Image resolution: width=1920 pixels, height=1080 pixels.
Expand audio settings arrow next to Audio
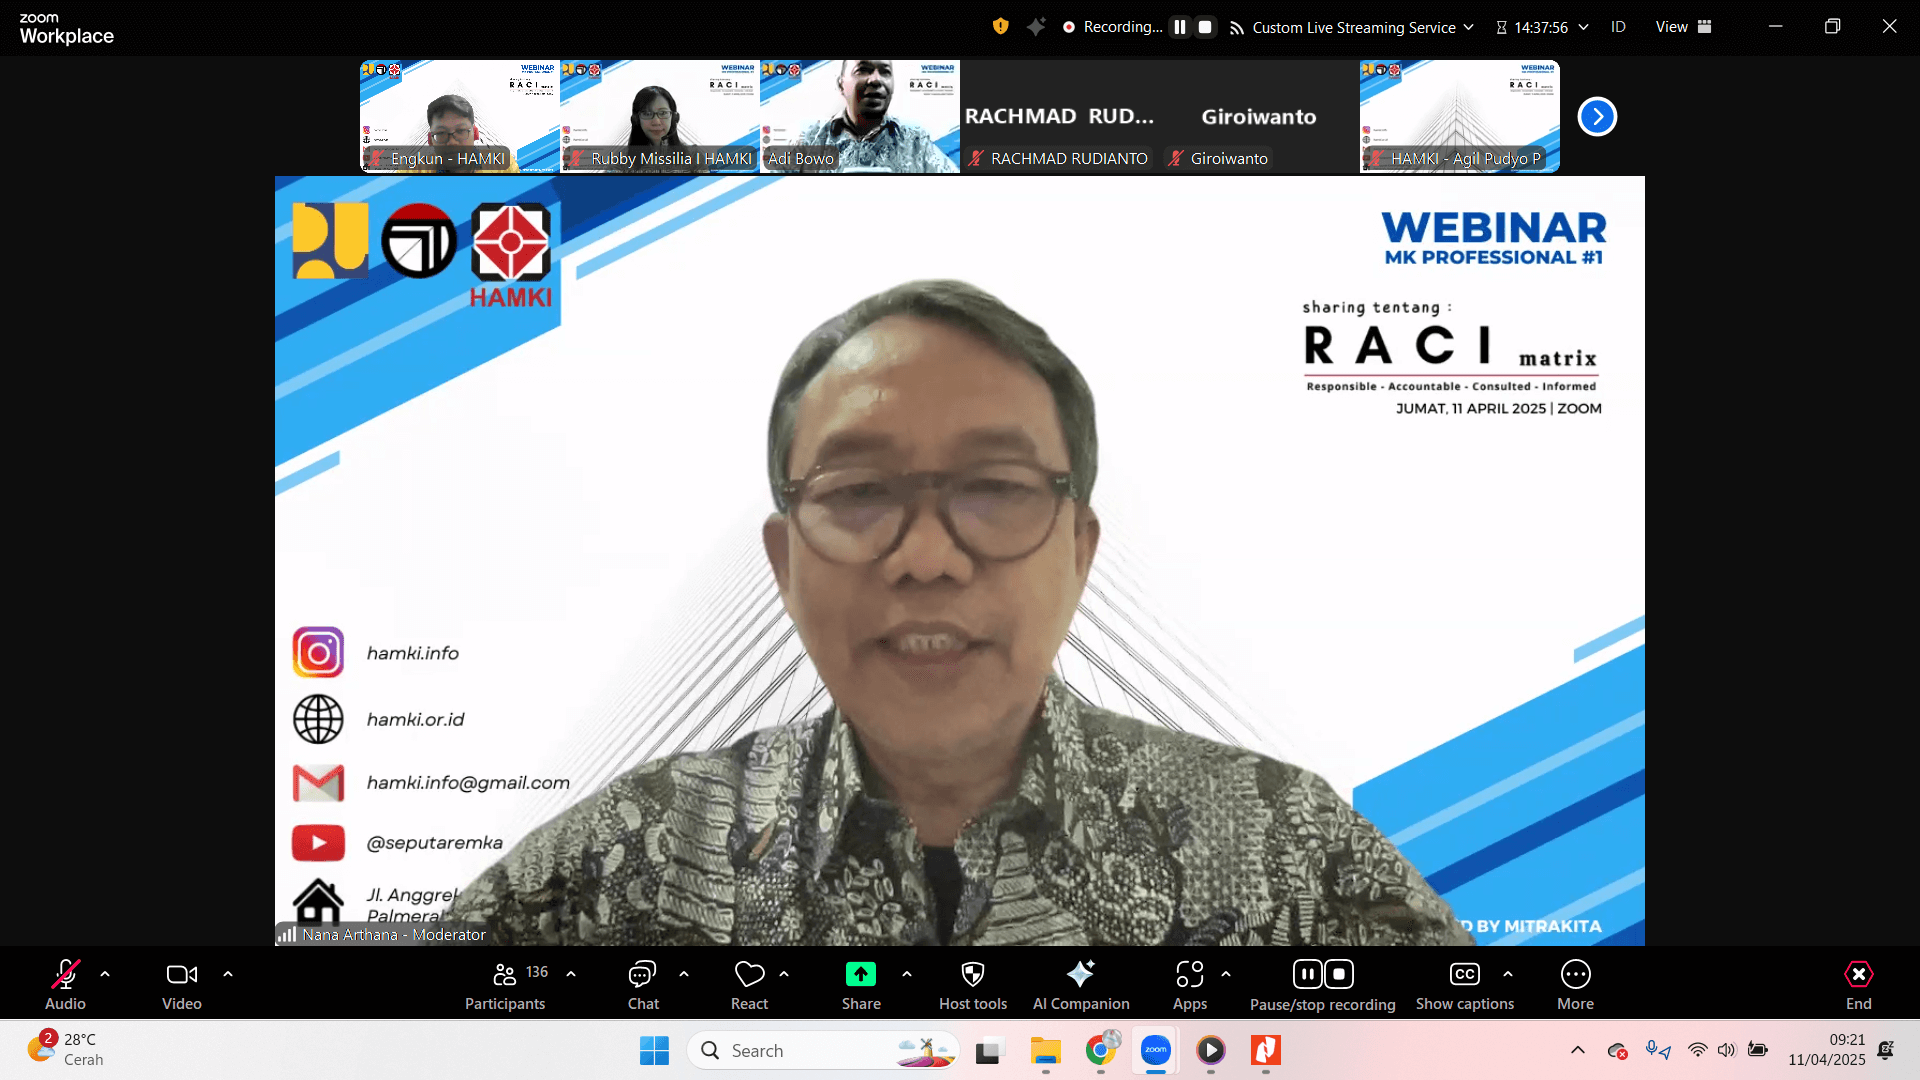coord(105,973)
